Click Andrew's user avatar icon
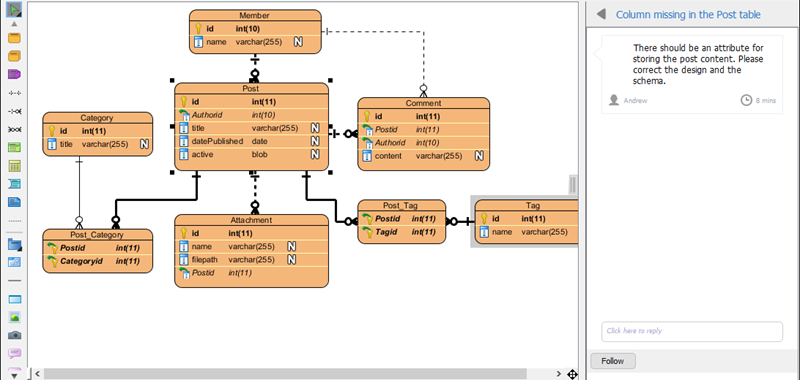 pyautogui.click(x=614, y=100)
